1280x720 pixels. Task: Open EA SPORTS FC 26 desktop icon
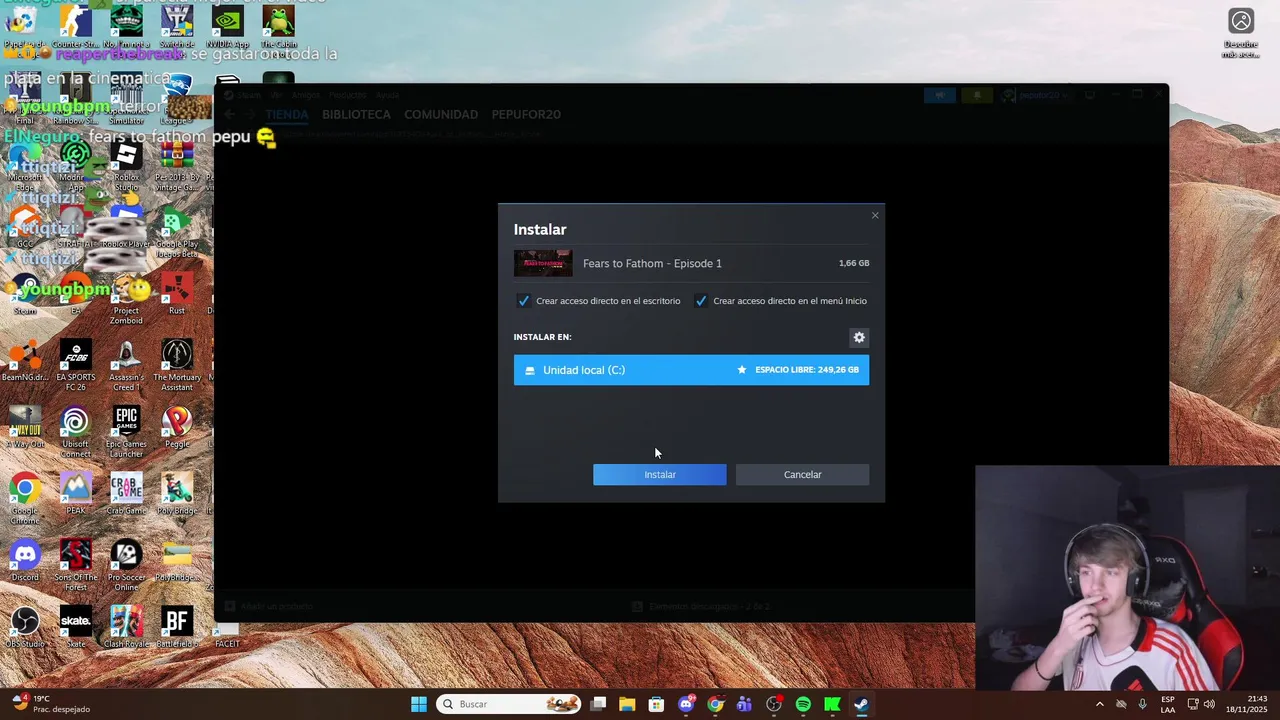[75, 365]
